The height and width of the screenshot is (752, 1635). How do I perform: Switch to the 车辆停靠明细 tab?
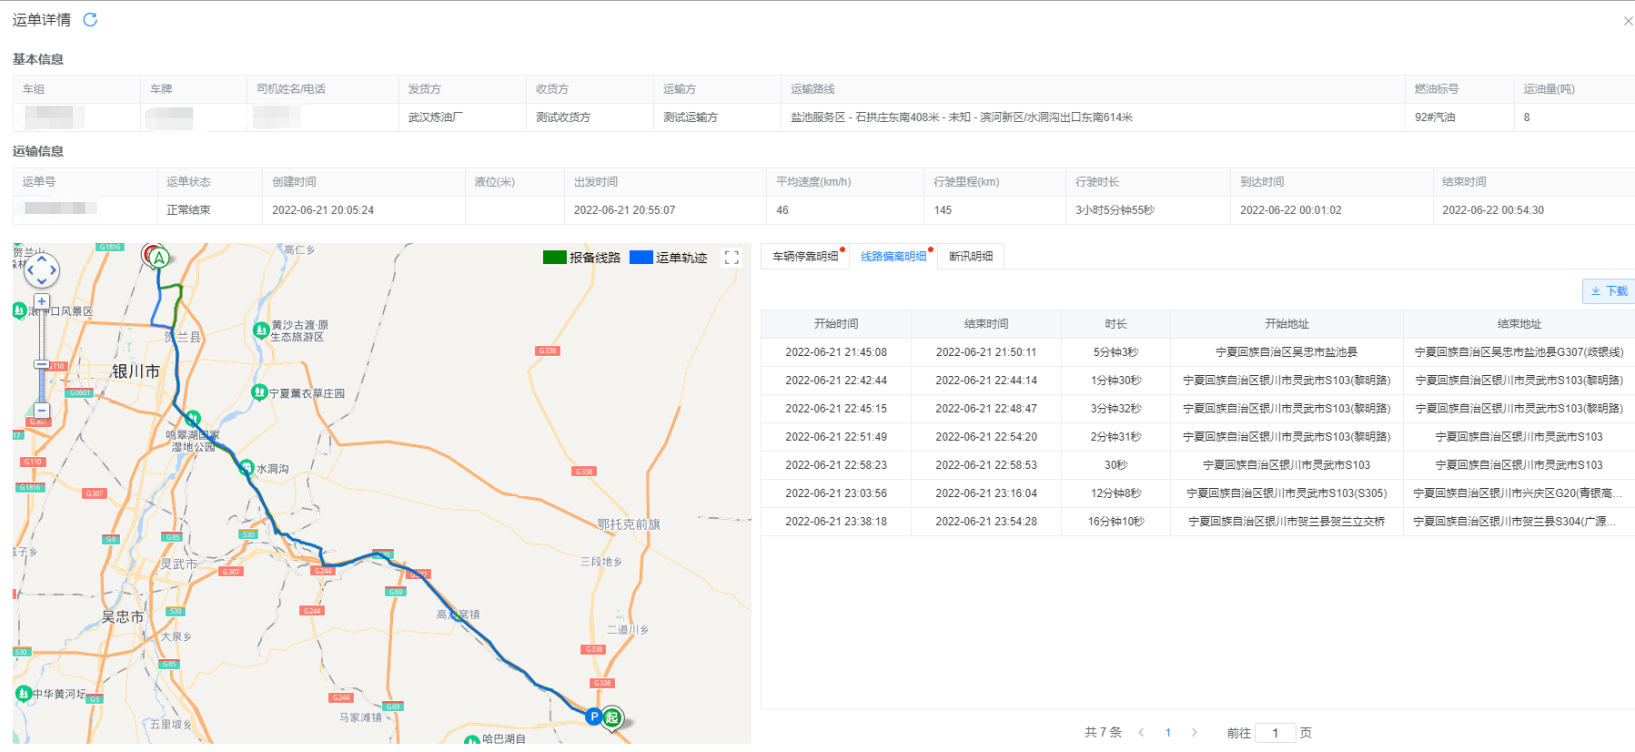(x=805, y=257)
